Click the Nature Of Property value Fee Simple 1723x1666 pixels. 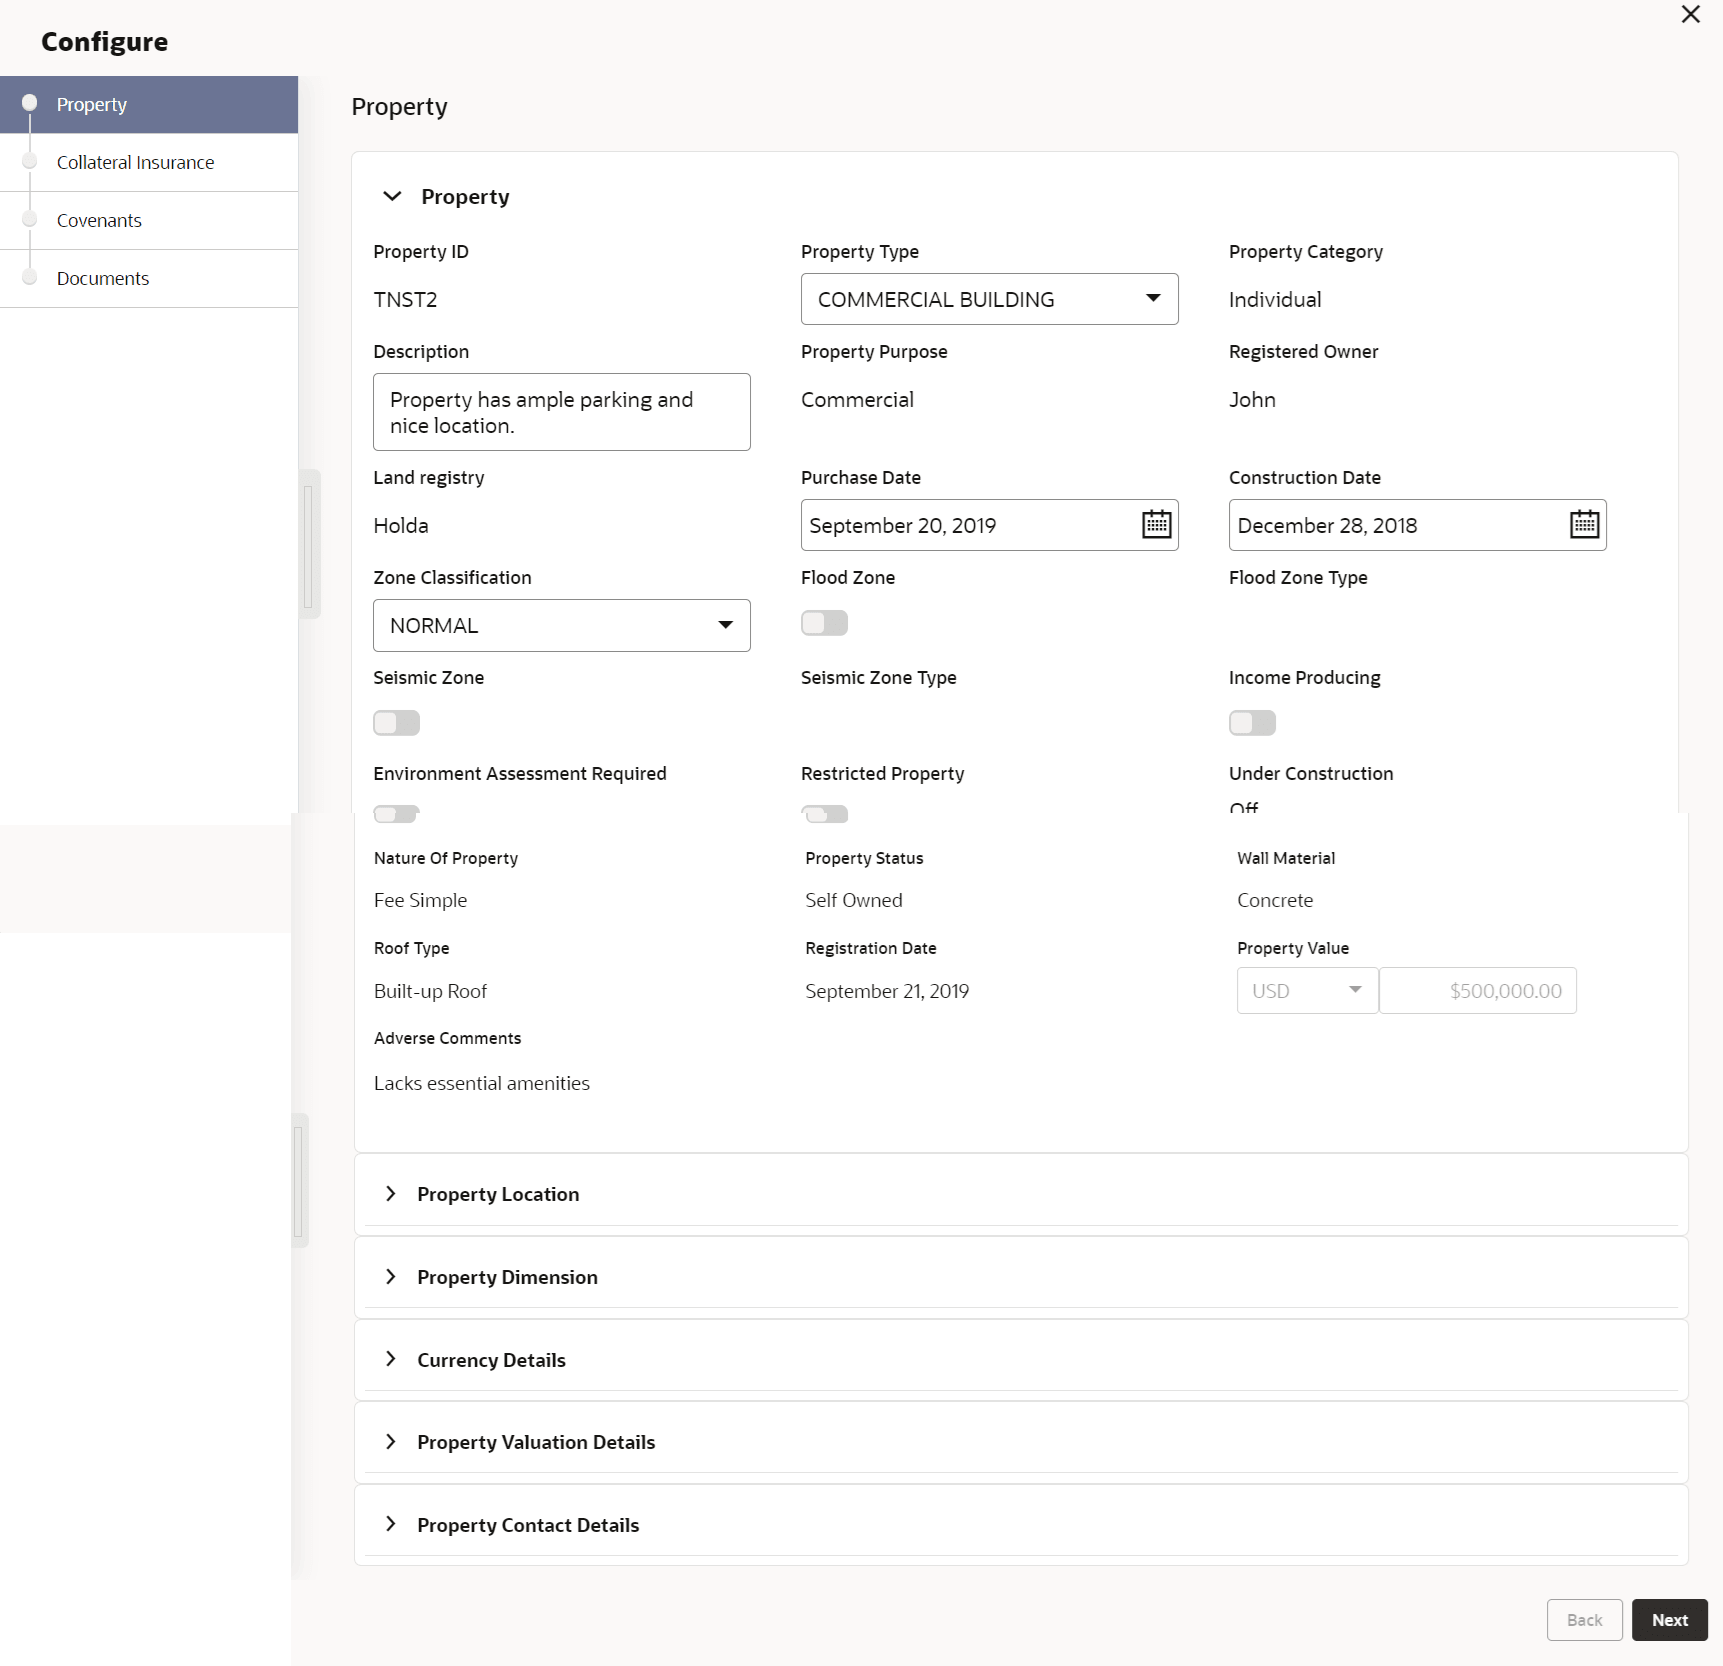420,900
